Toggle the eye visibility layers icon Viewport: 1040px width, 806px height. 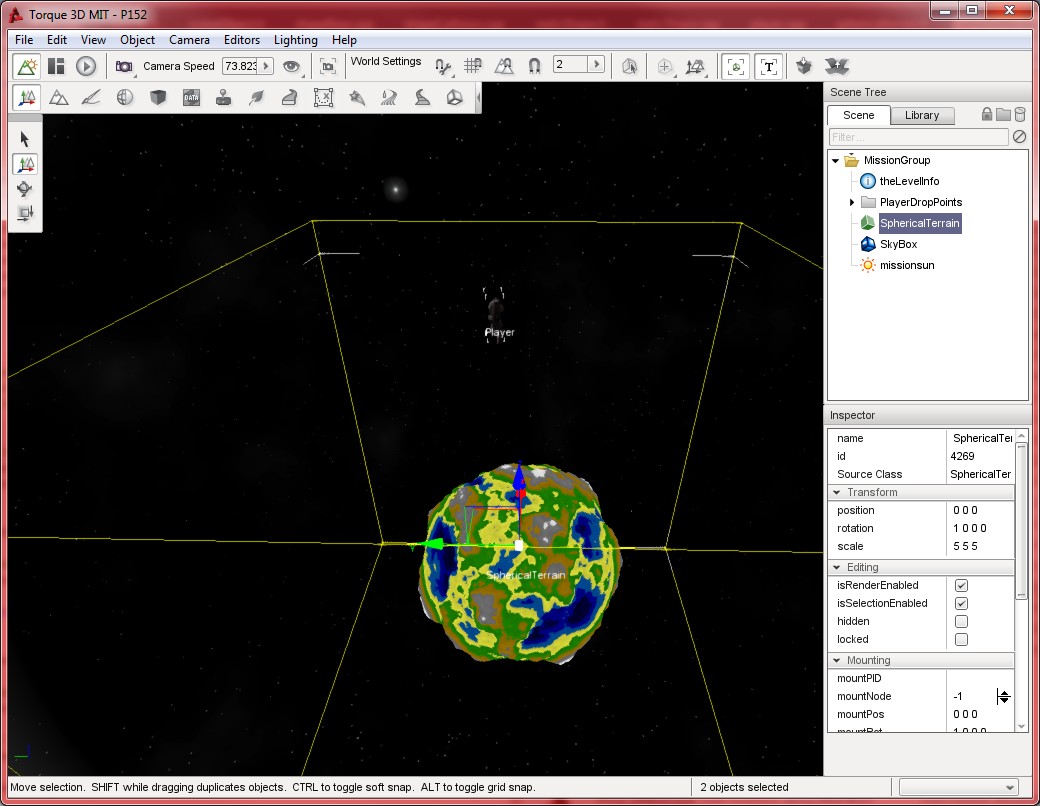pos(291,66)
